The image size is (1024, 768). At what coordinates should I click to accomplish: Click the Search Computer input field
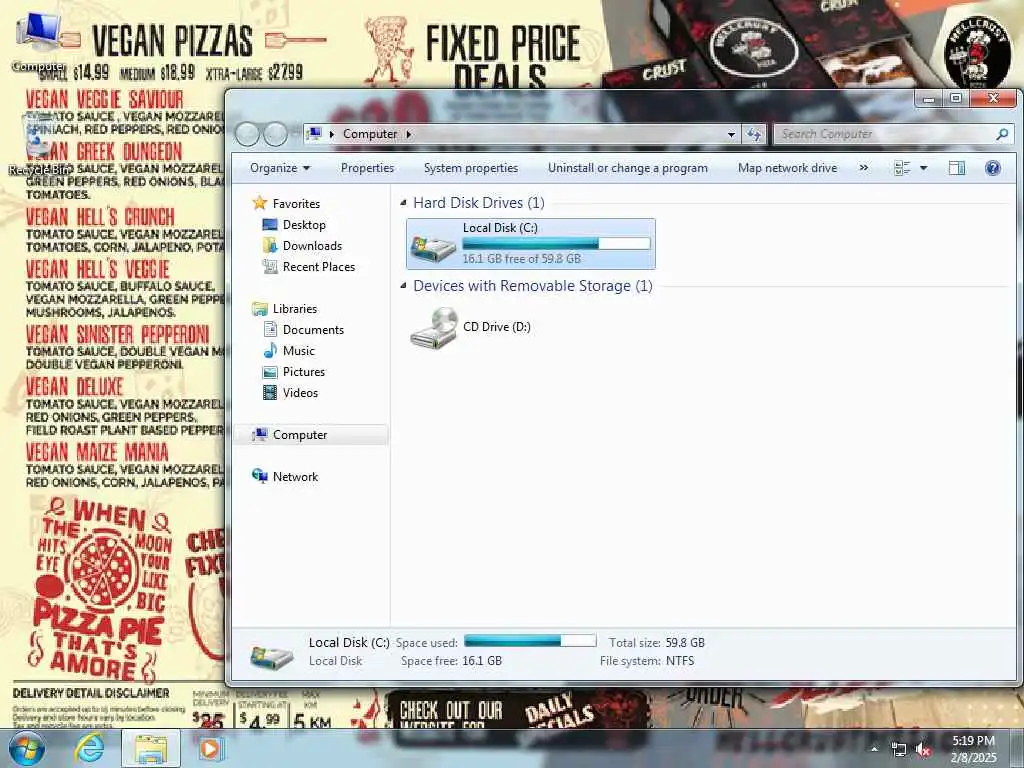(885, 134)
